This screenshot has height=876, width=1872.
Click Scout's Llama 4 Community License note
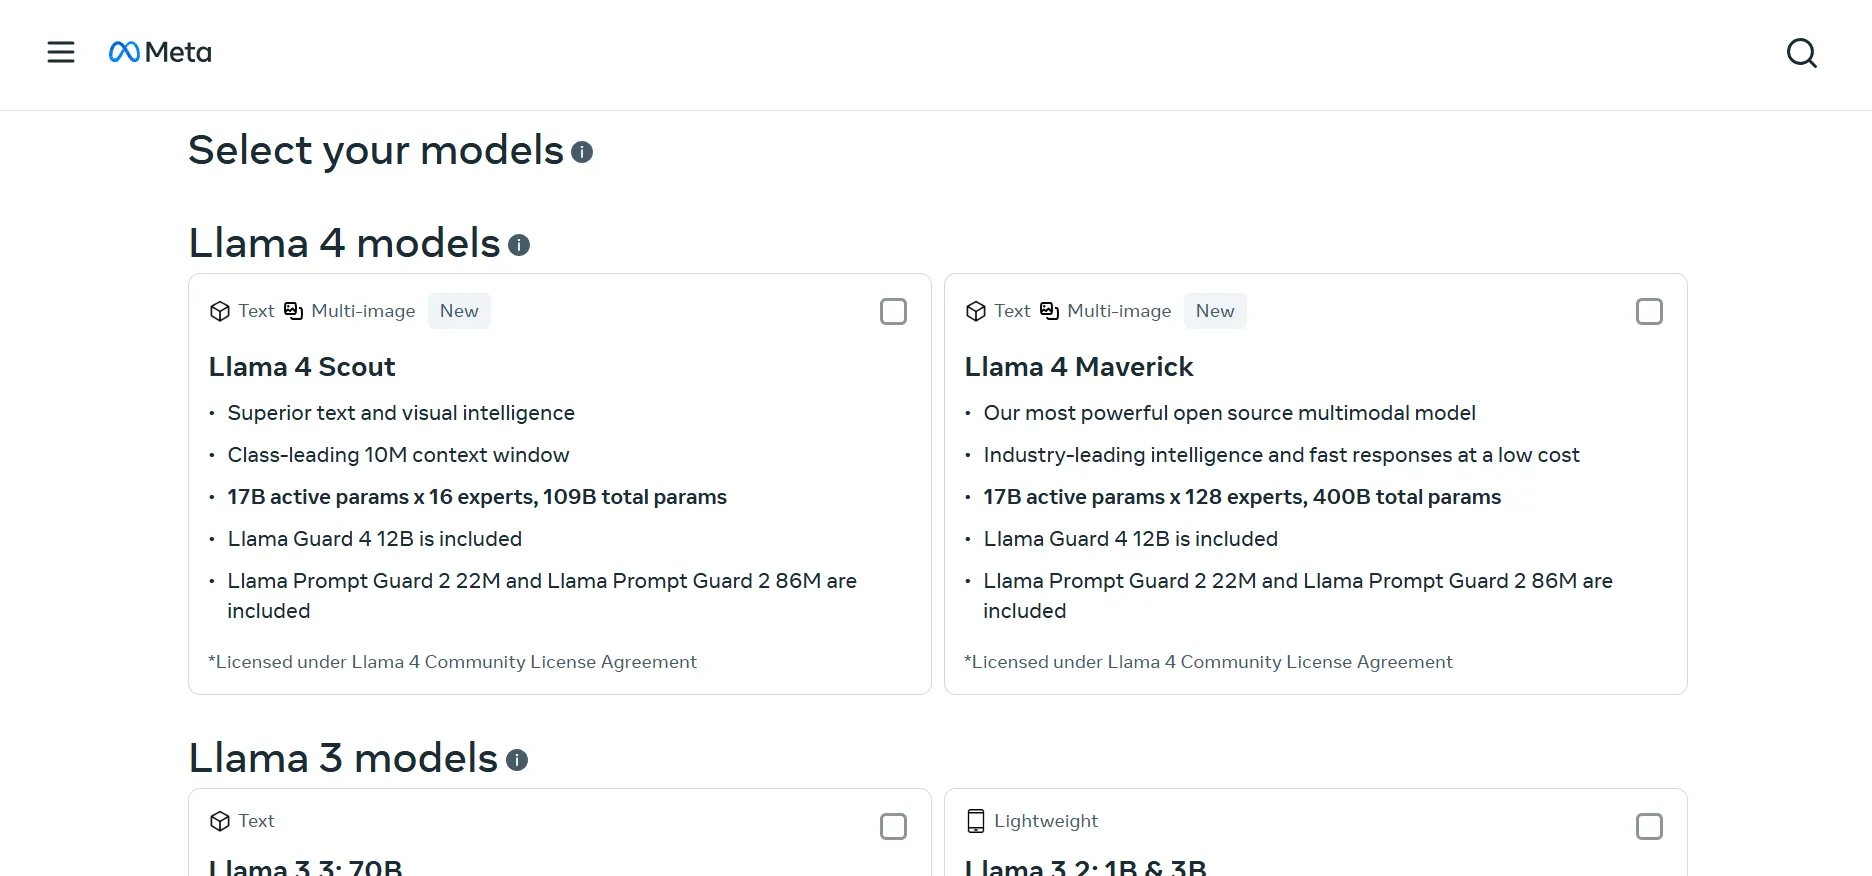[x=452, y=662]
